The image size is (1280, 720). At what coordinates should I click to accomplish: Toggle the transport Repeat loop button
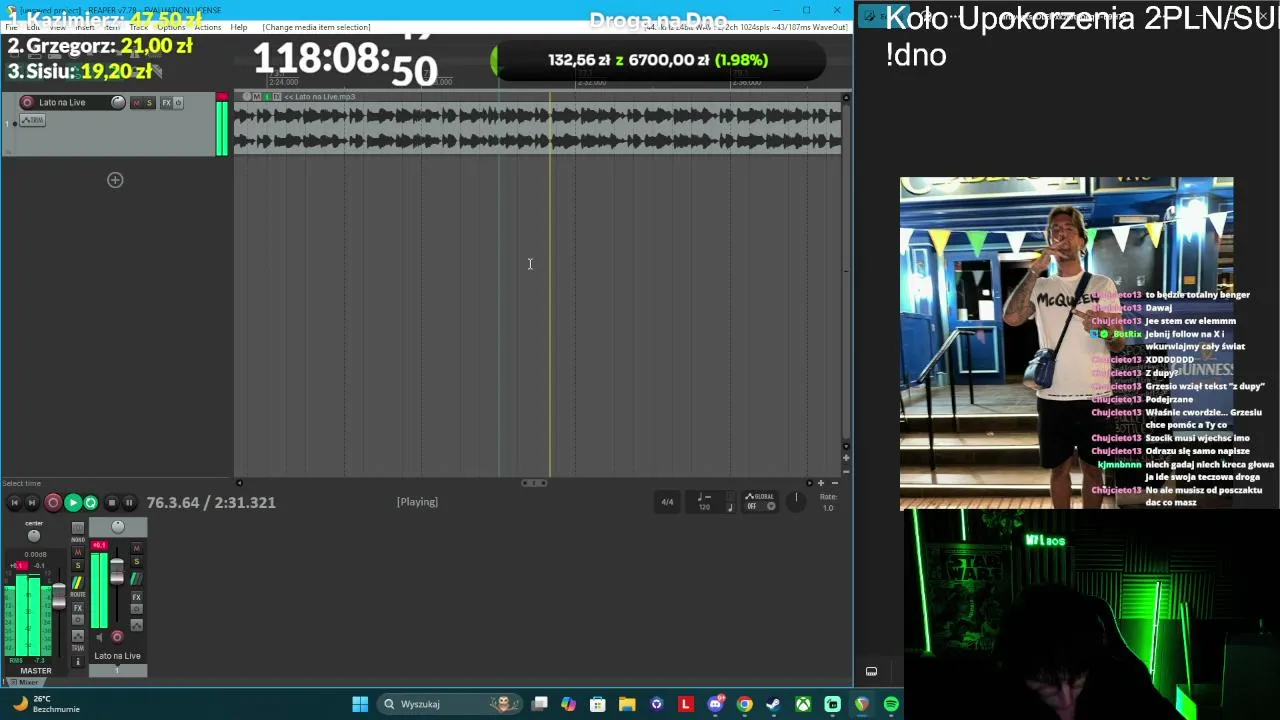91,503
